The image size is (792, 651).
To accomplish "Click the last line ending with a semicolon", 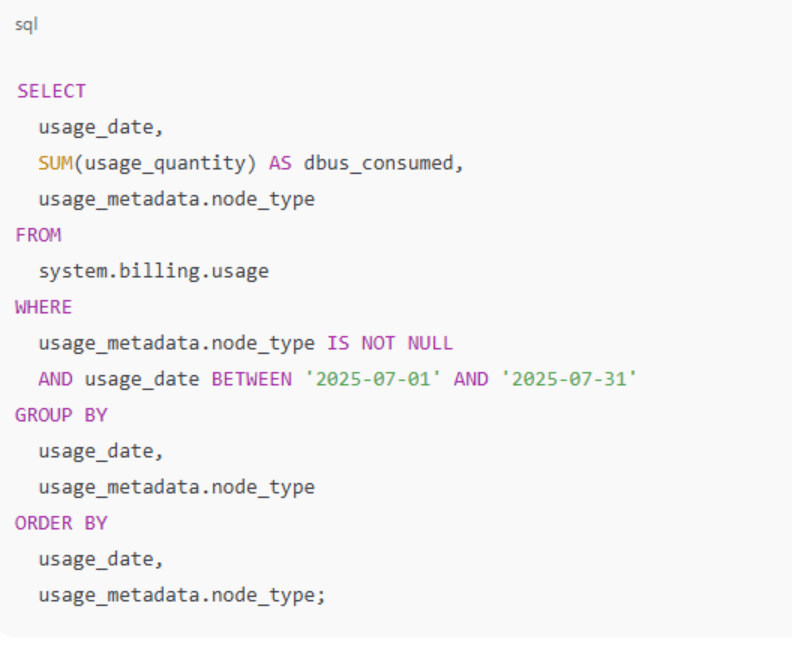I will click(182, 595).
